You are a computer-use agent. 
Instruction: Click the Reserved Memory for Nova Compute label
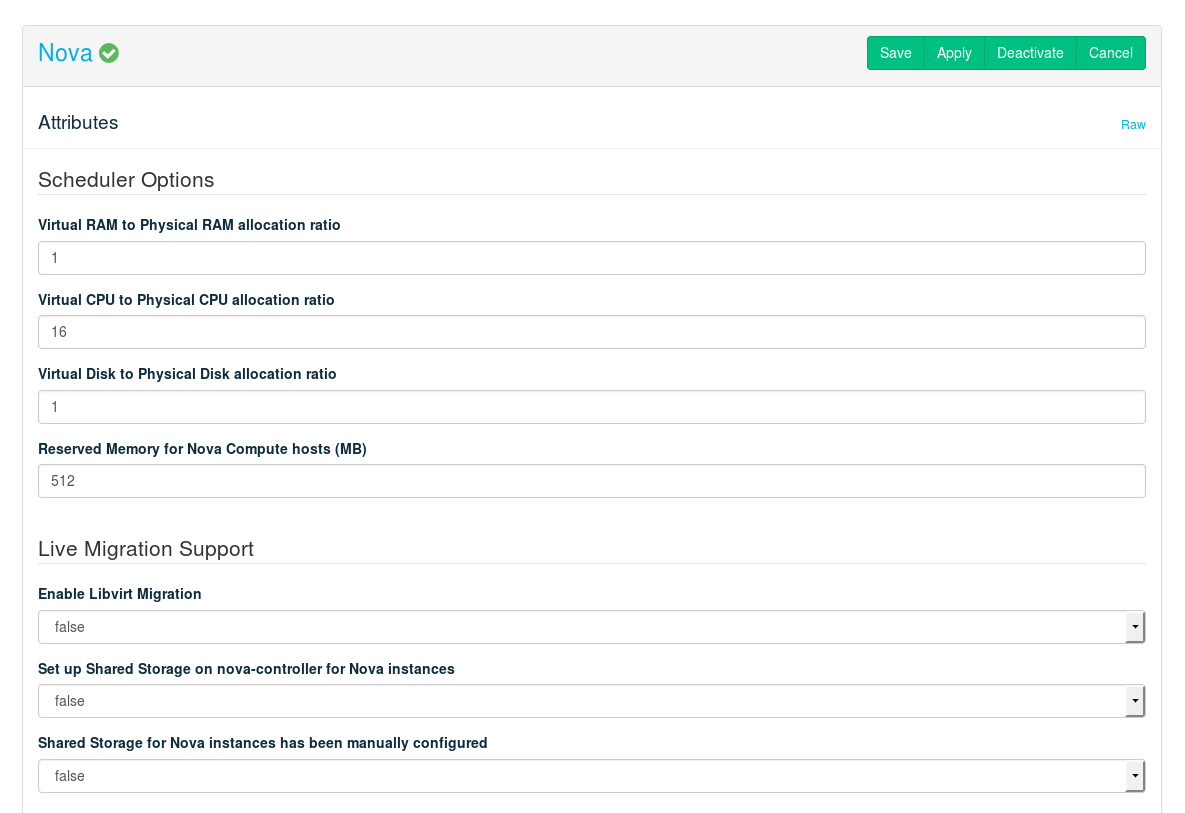tap(202, 449)
